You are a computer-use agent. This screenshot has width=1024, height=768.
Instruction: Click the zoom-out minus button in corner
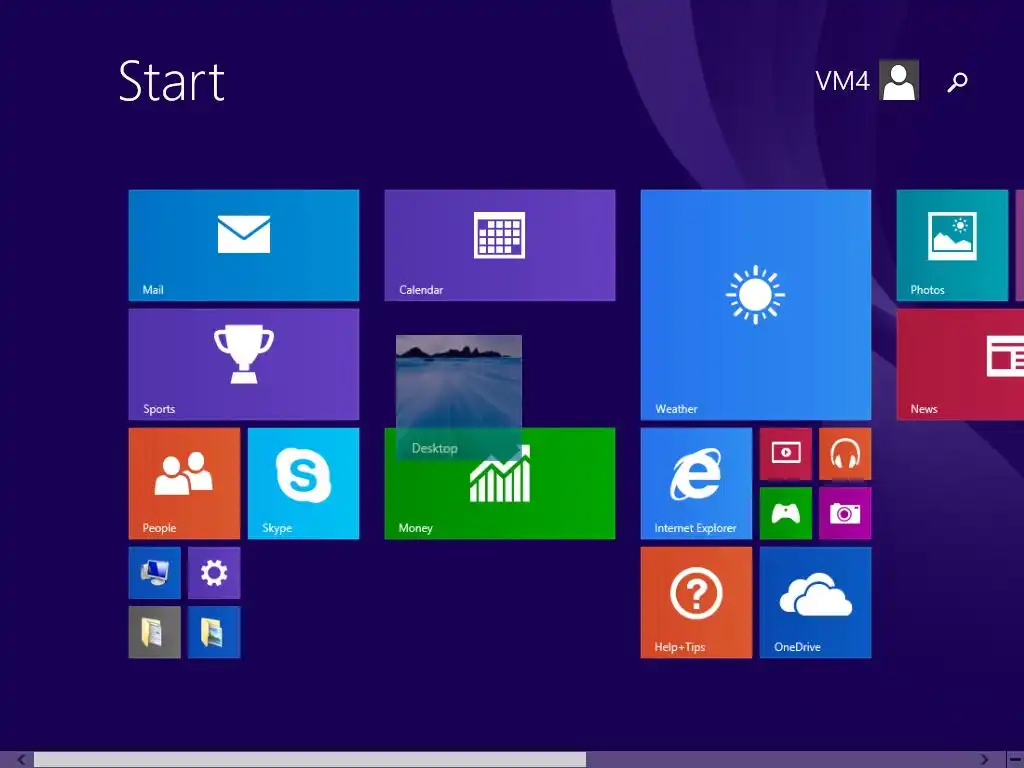point(1014,760)
